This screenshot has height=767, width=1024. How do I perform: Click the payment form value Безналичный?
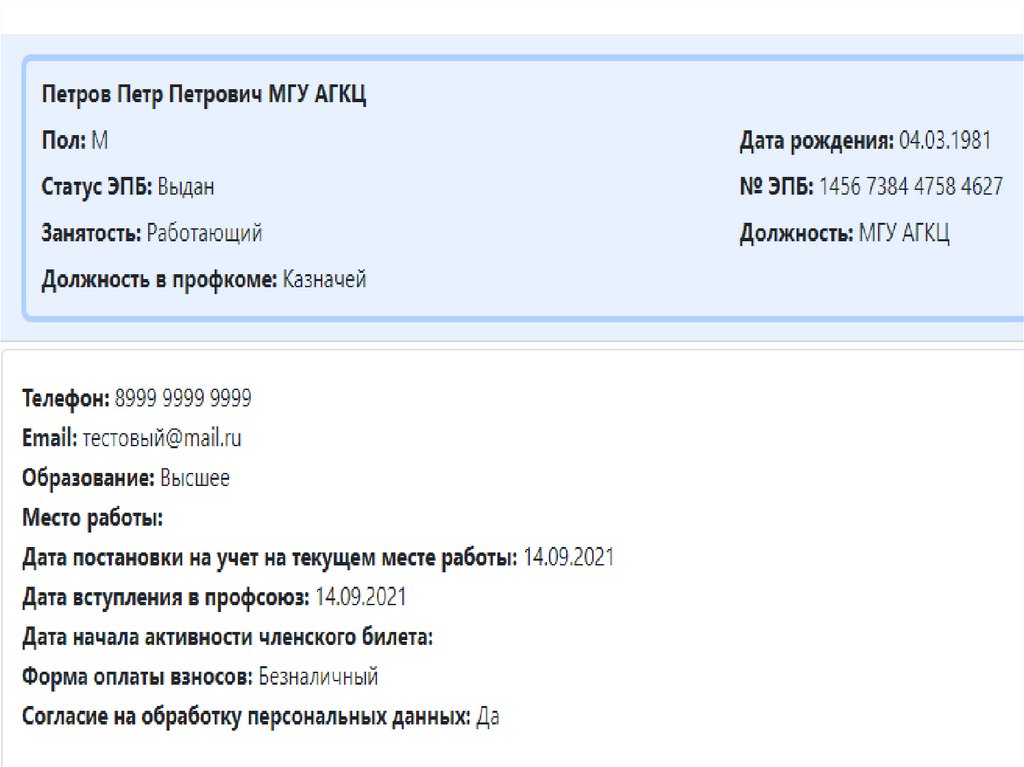pos(318,677)
